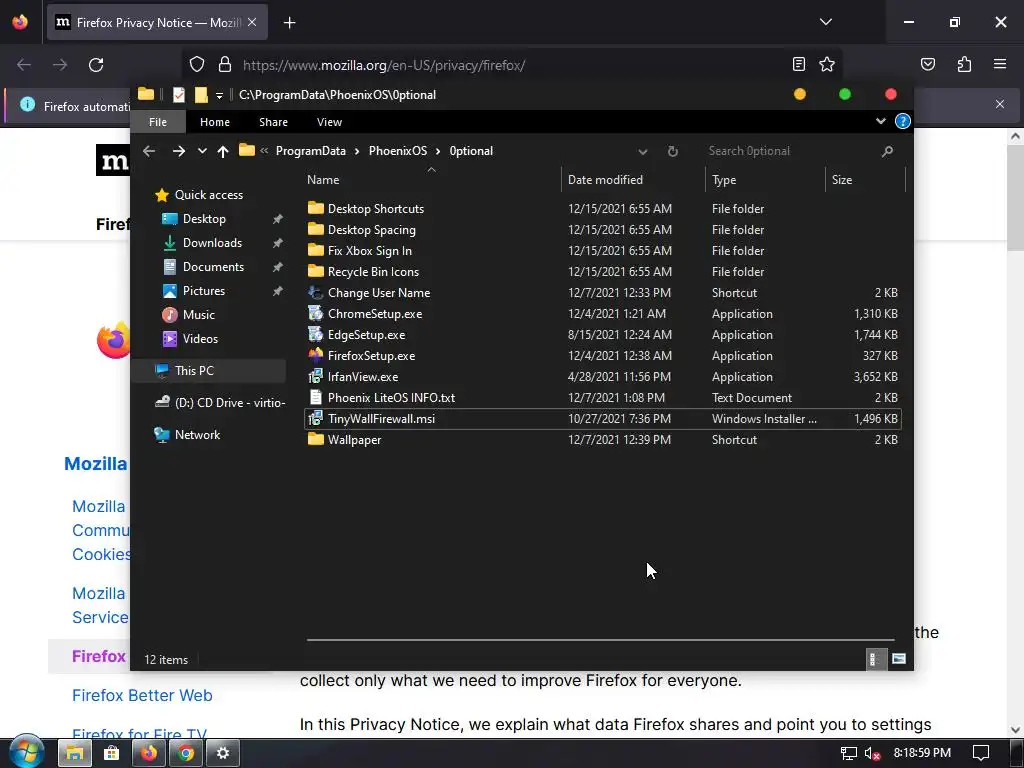
Task: Select the Change User Name shortcut icon
Action: click(x=315, y=293)
